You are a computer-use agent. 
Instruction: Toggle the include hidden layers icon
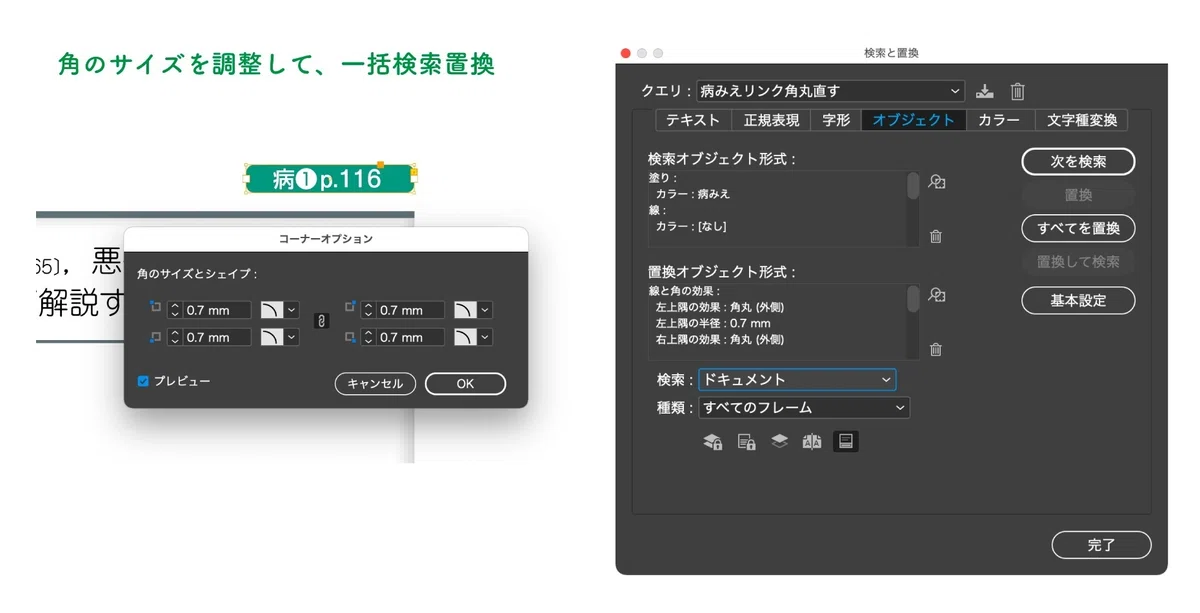[x=780, y=441]
